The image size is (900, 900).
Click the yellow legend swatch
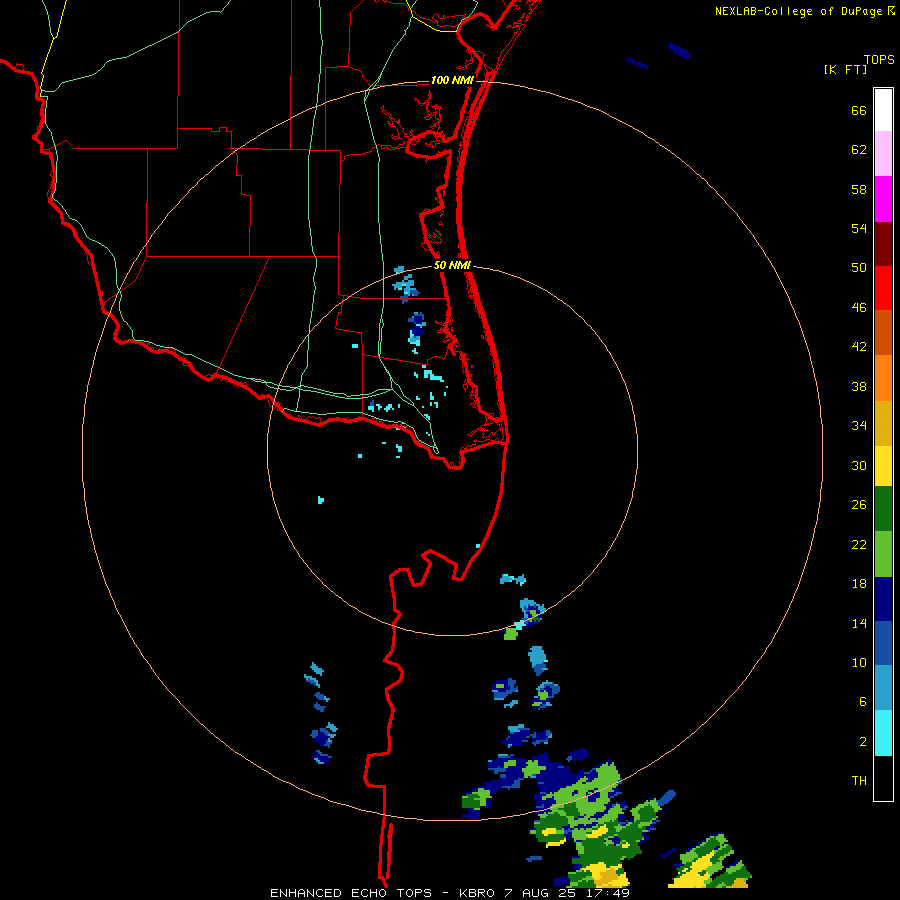883,466
